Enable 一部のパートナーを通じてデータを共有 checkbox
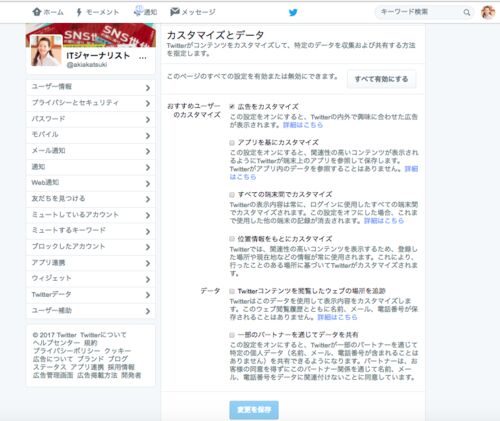Image resolution: width=500 pixels, height=421 pixels. pos(232,335)
